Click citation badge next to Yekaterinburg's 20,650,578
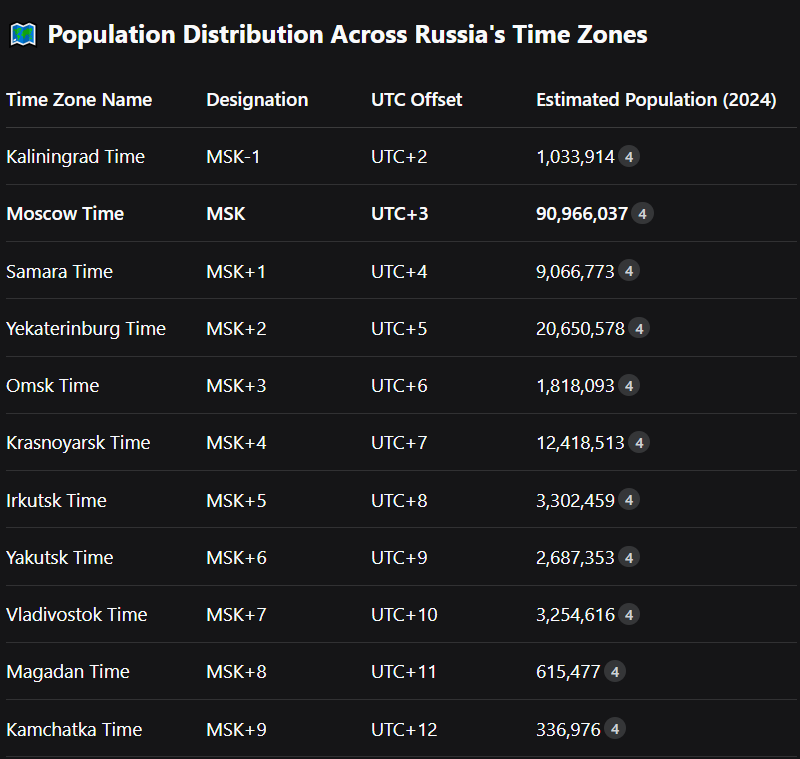Image resolution: width=800 pixels, height=759 pixels. [x=639, y=328]
